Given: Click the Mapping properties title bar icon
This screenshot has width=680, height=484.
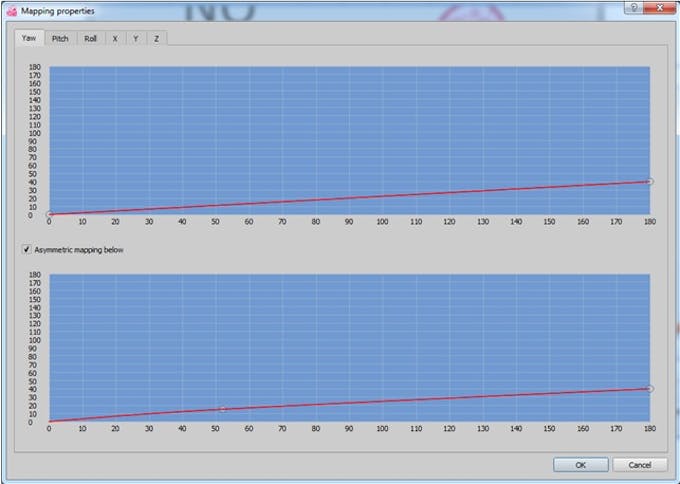Looking at the screenshot, I should [x=12, y=11].
